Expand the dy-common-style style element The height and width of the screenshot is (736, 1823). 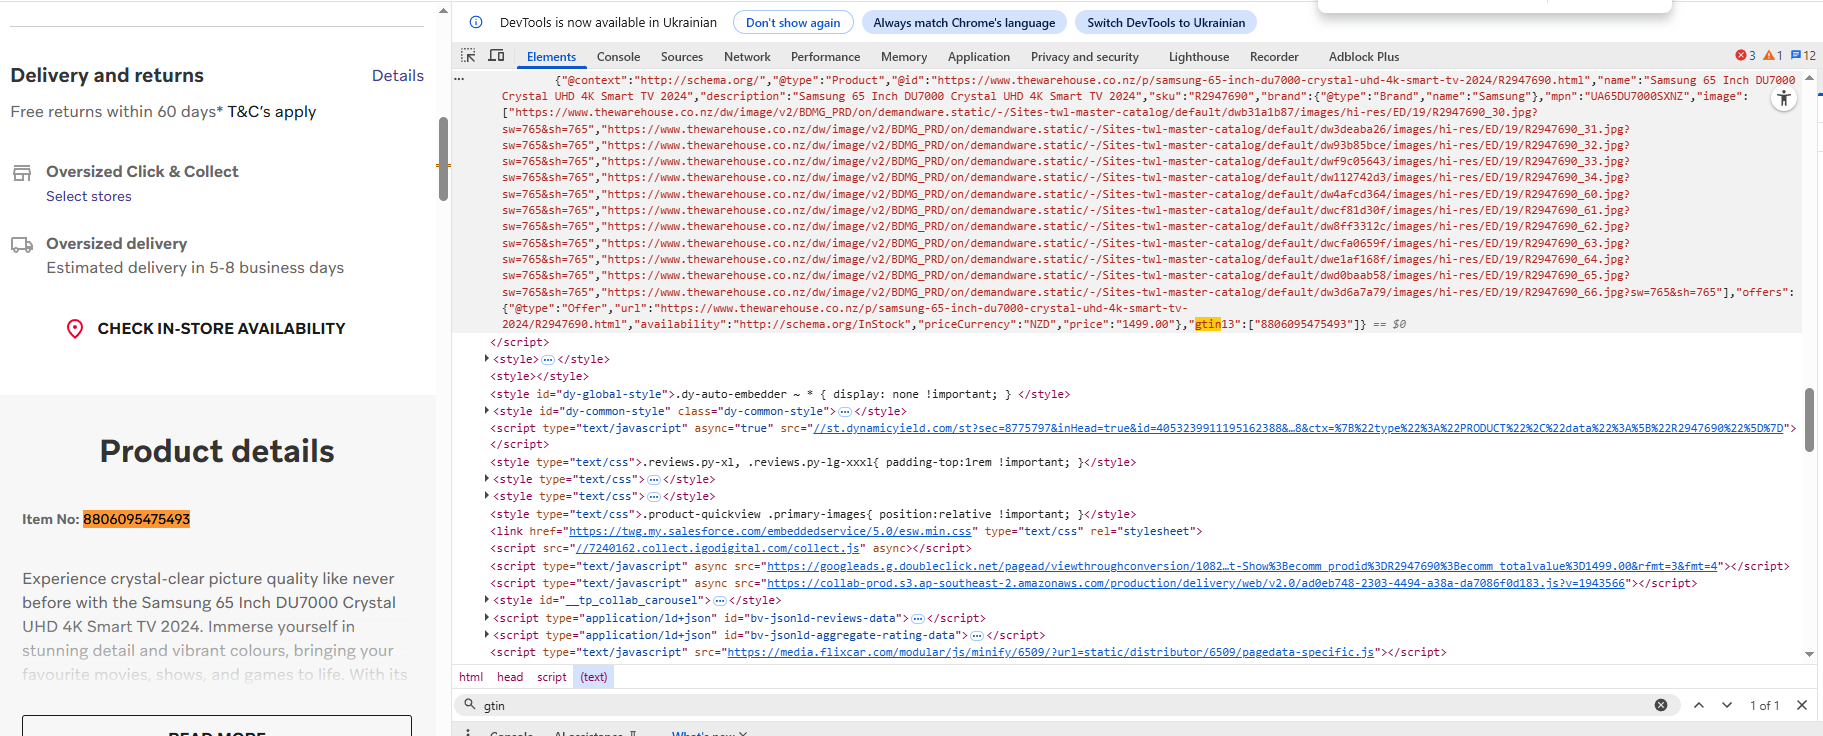(487, 411)
